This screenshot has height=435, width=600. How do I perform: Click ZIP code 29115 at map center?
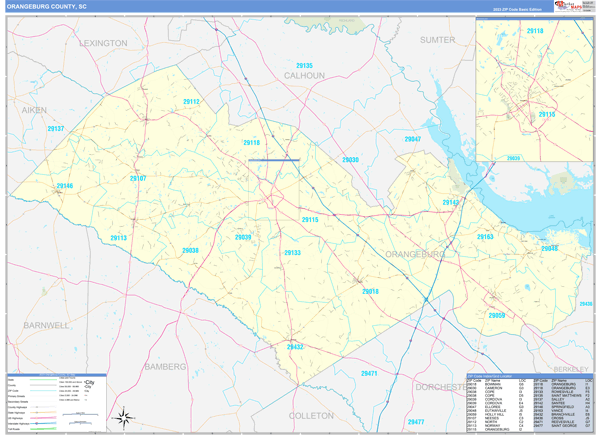point(309,219)
